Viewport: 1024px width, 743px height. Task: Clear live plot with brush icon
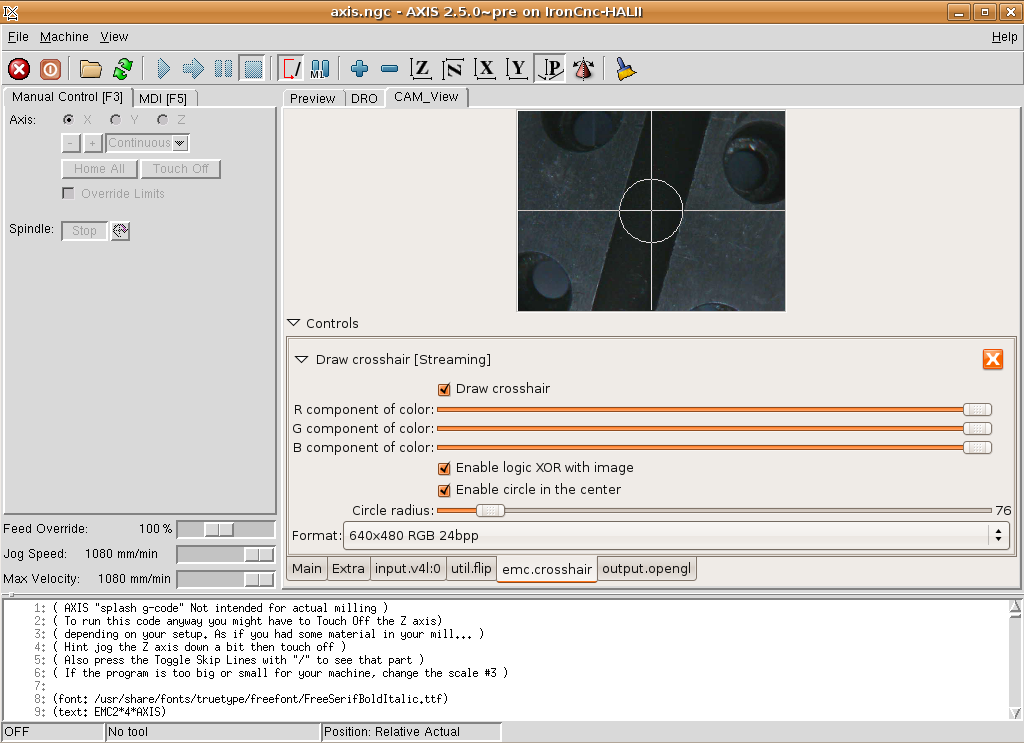click(x=625, y=69)
